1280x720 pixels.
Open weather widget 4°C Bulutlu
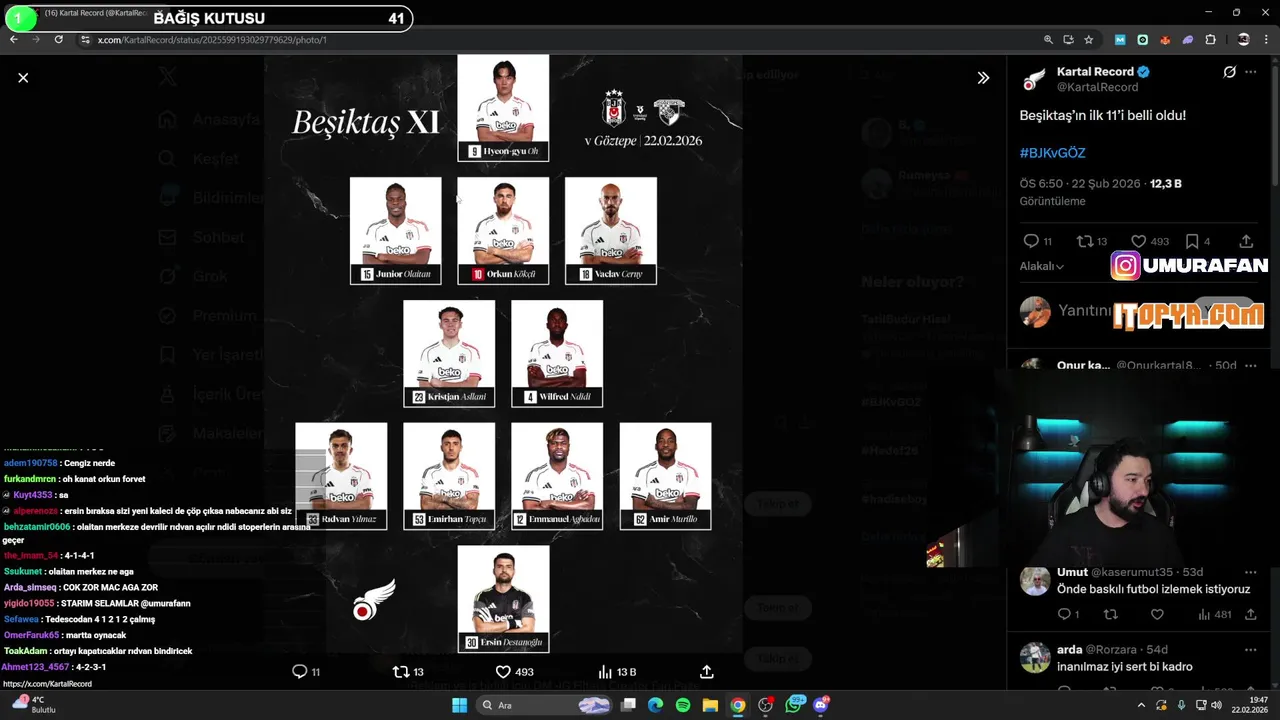[32, 705]
